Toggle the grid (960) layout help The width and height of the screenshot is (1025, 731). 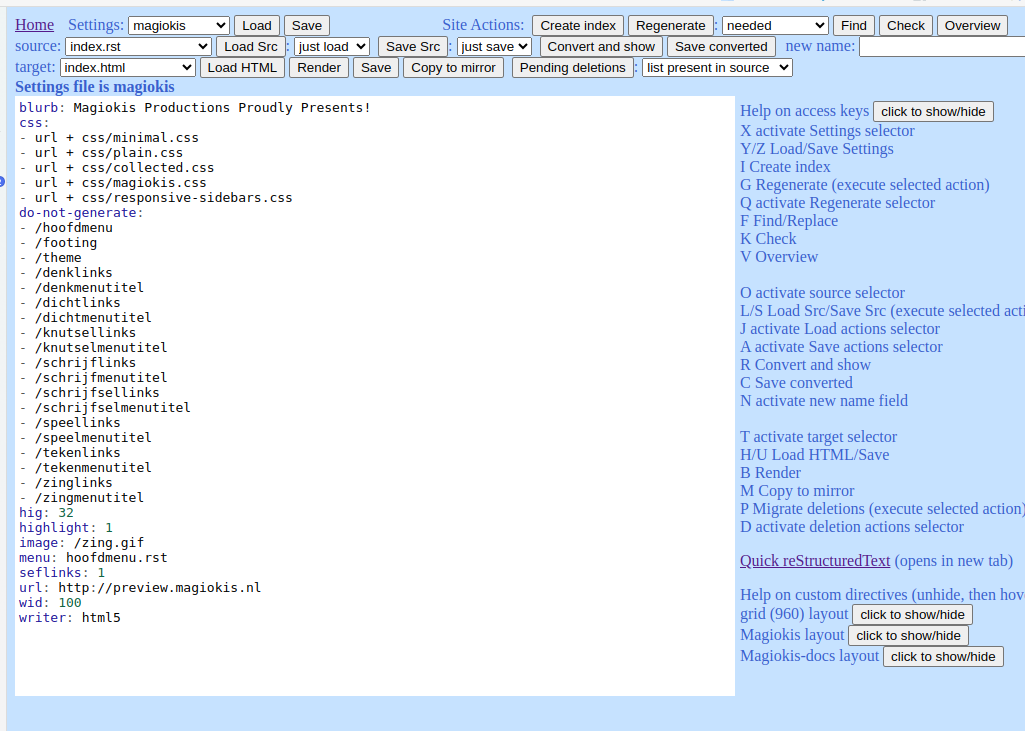coord(912,615)
